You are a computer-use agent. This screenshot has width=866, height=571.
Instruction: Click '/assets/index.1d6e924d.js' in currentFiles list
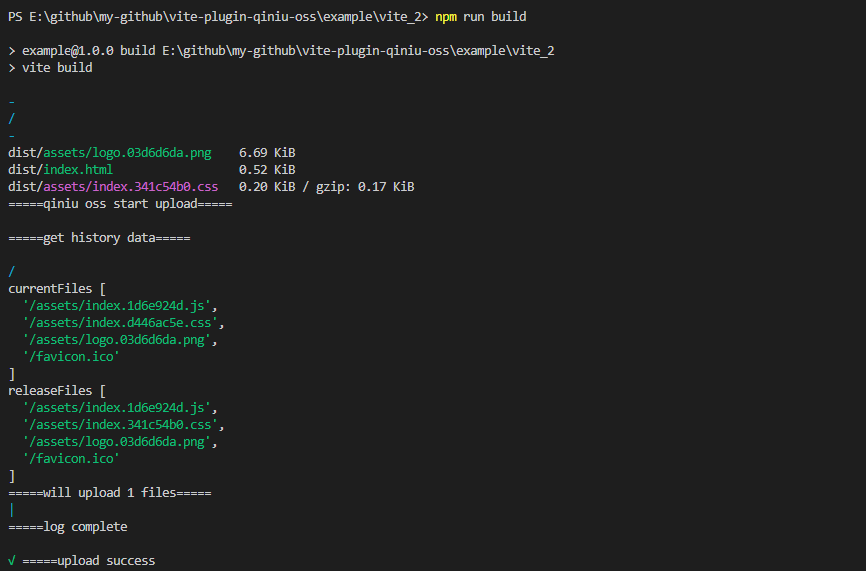[117, 305]
